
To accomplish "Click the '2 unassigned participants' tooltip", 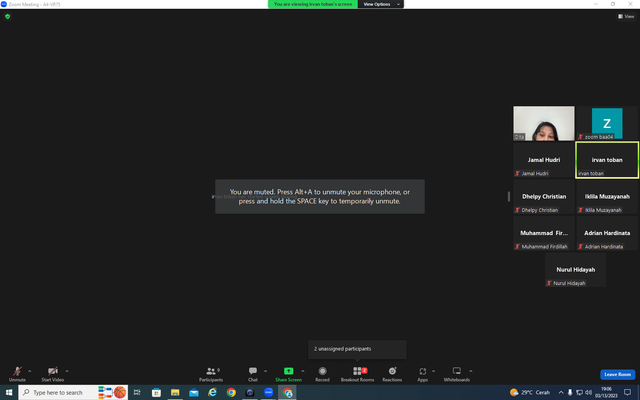I will pos(357,349).
